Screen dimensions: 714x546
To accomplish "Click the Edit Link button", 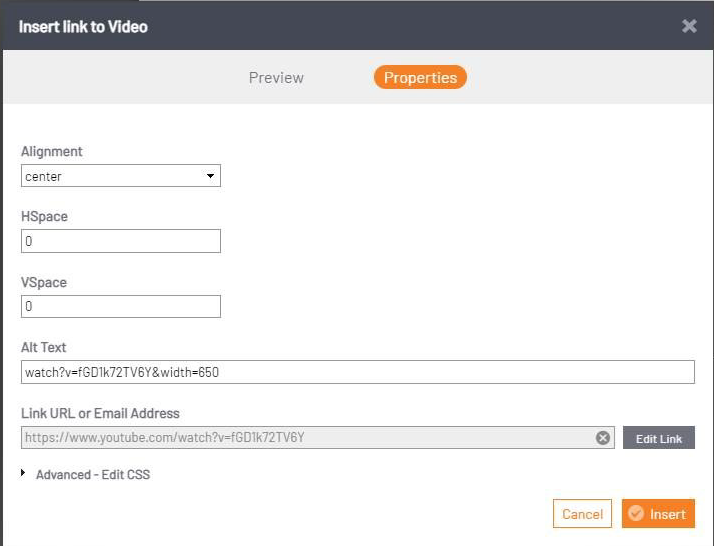I will 658,438.
